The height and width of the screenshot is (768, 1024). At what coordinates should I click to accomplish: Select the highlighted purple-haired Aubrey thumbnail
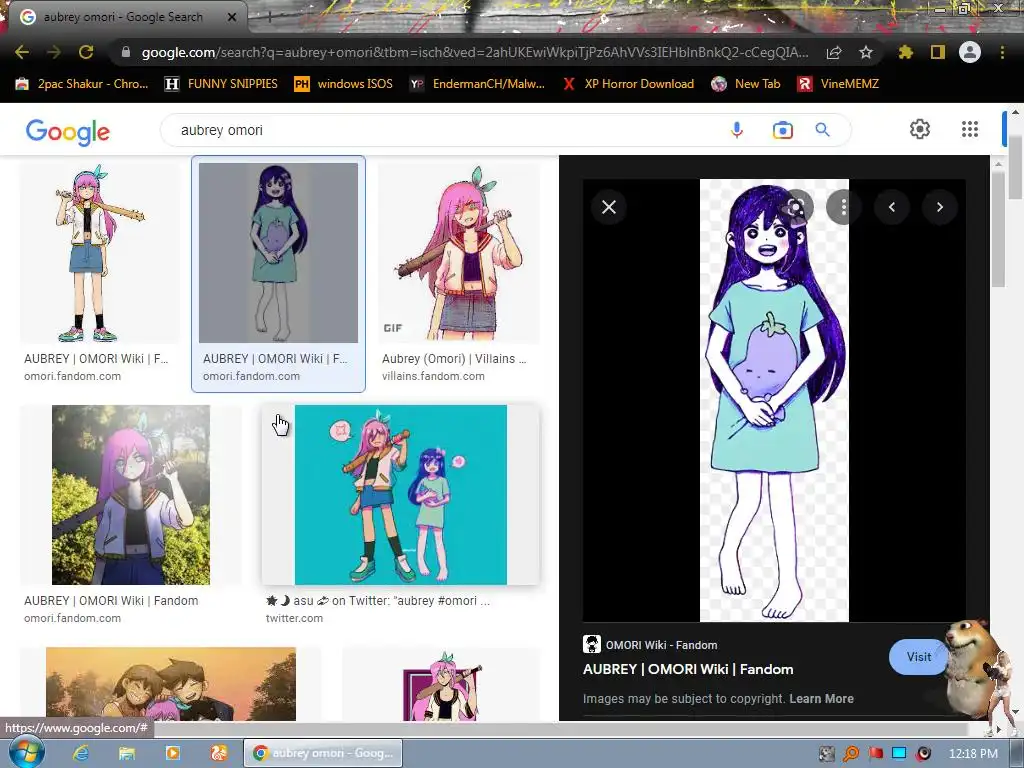point(278,253)
